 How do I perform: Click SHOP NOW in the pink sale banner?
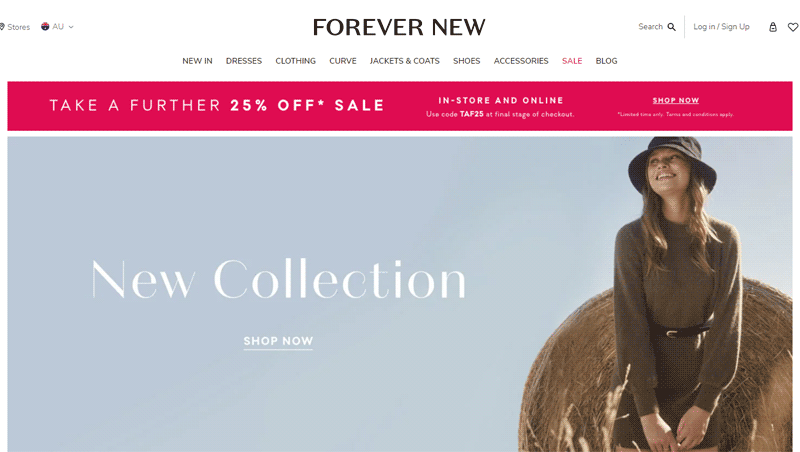676,101
